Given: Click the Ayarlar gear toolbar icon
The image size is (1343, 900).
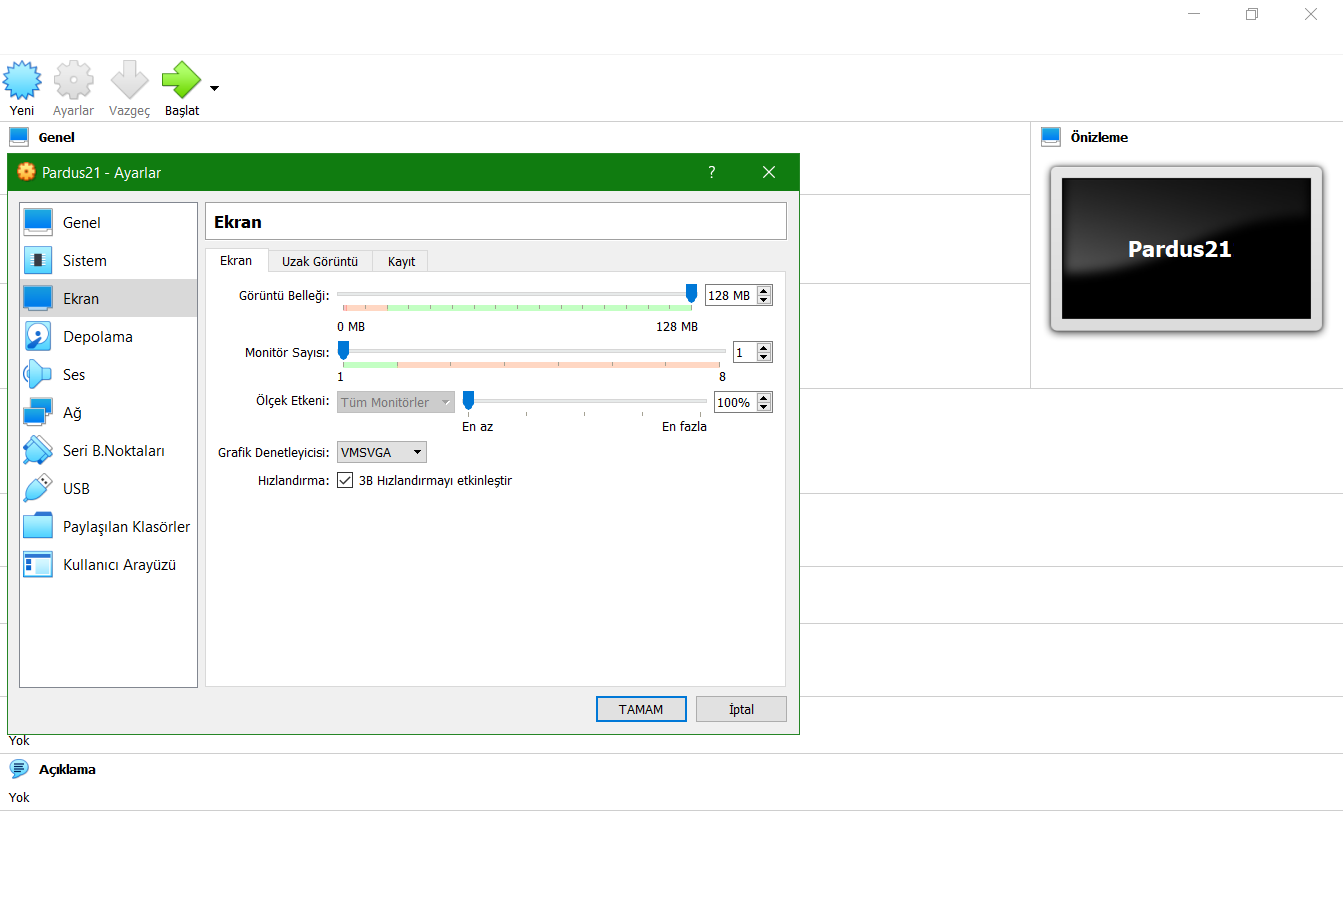Looking at the screenshot, I should [x=74, y=80].
